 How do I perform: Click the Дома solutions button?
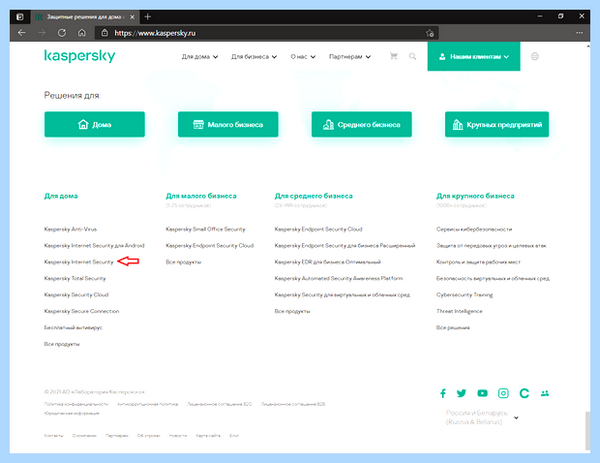[95, 124]
